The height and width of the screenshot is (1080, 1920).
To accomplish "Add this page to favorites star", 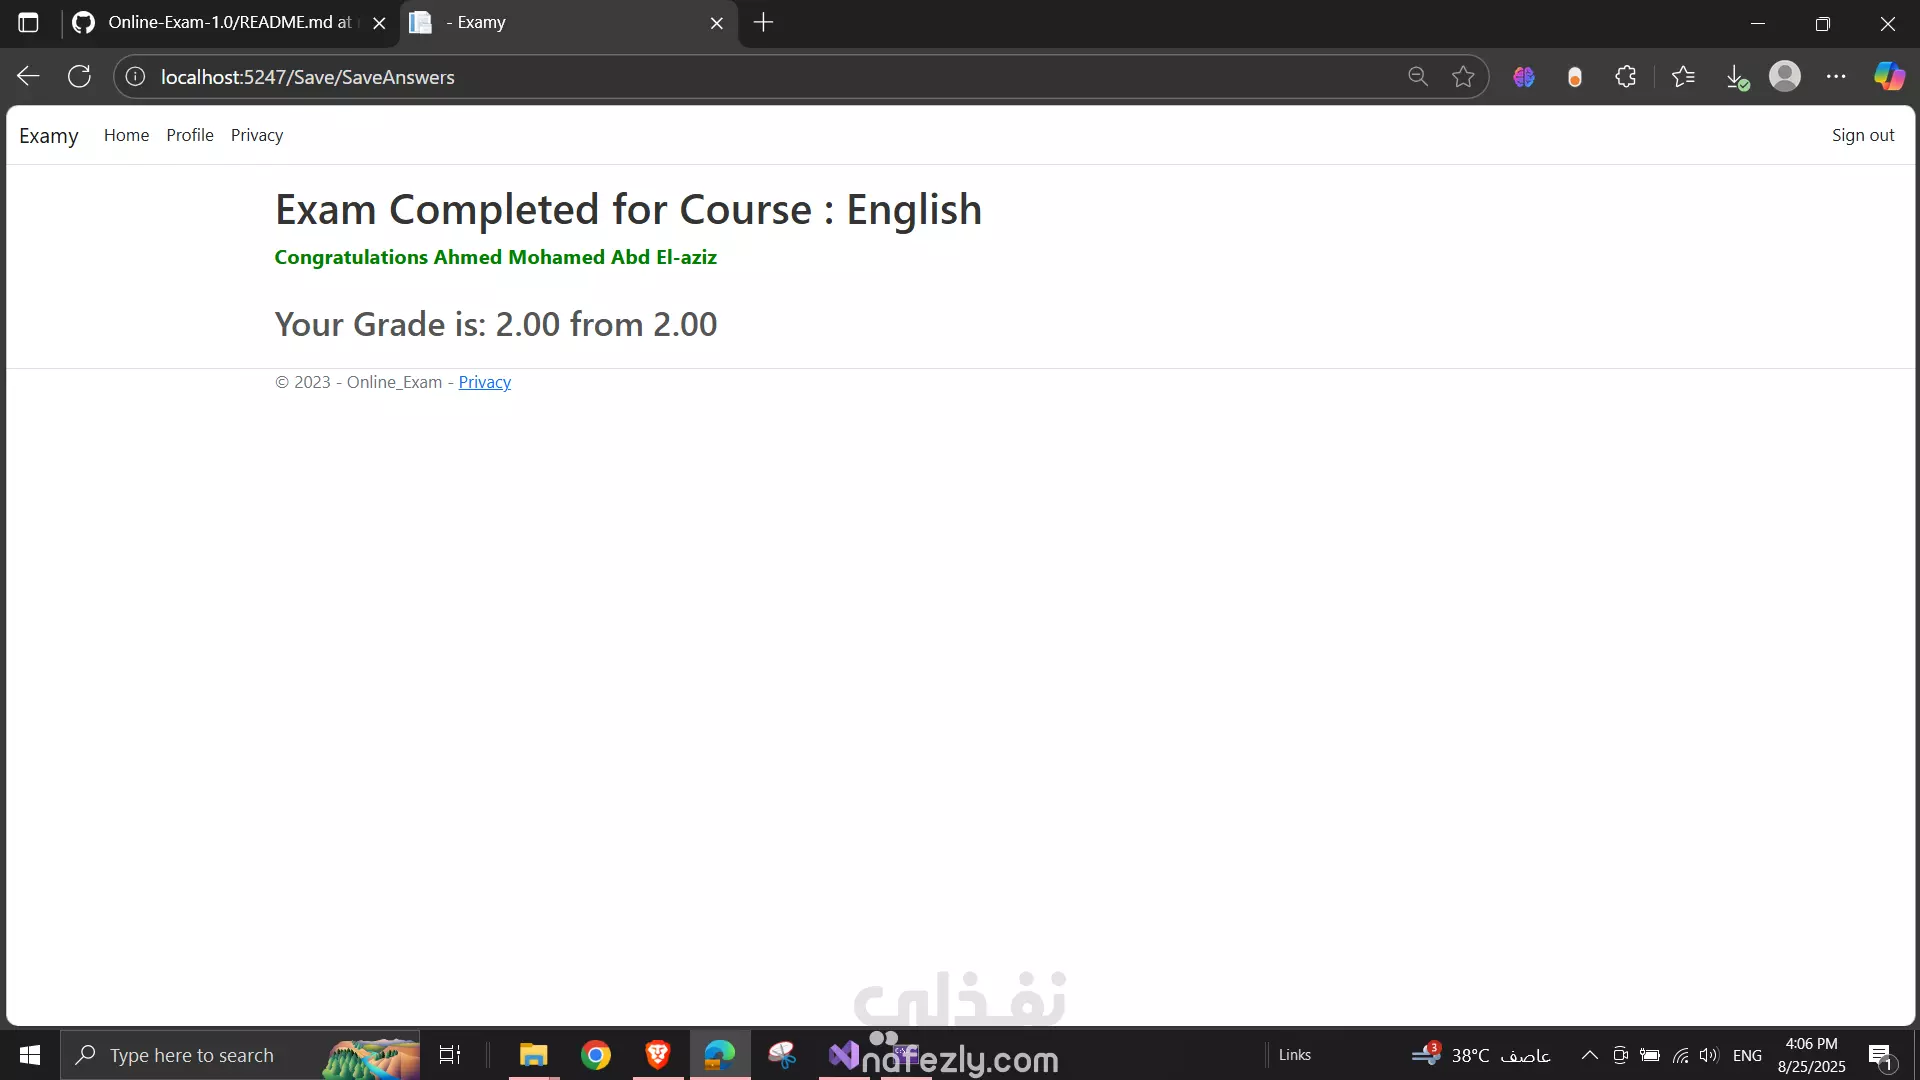I will (1463, 77).
